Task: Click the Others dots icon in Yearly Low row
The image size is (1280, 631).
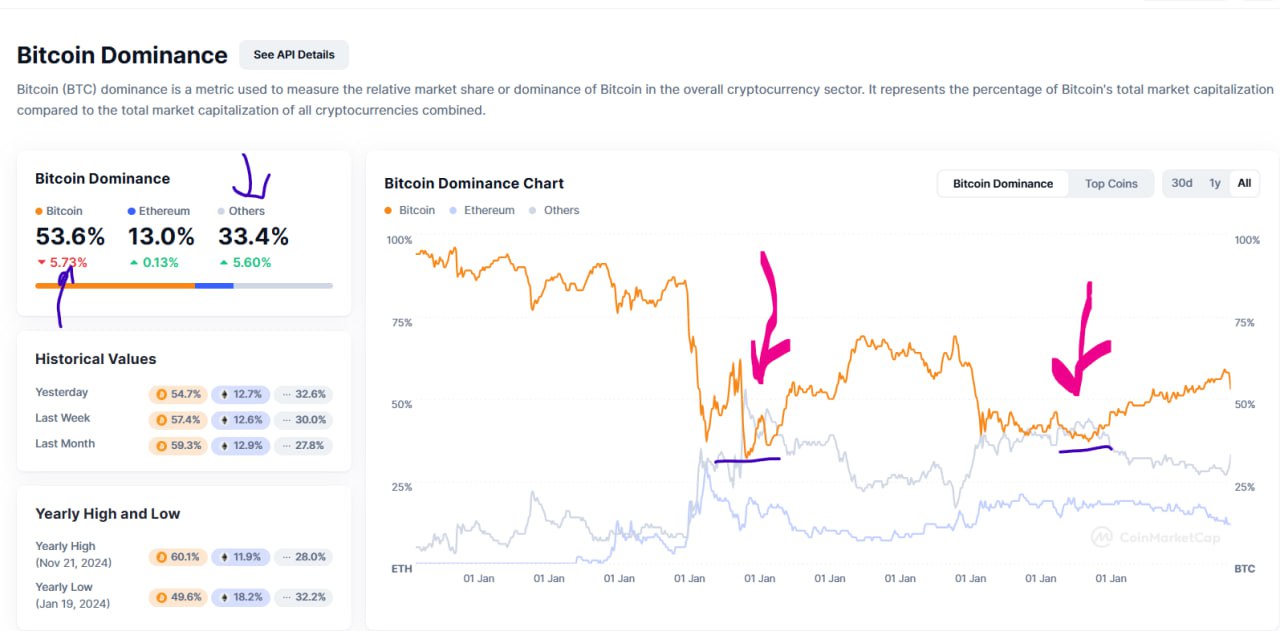Action: pos(284,597)
